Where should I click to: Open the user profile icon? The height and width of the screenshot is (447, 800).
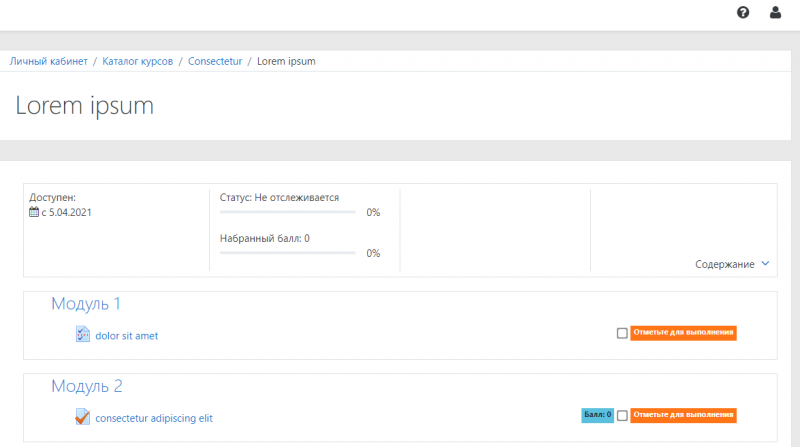click(775, 13)
